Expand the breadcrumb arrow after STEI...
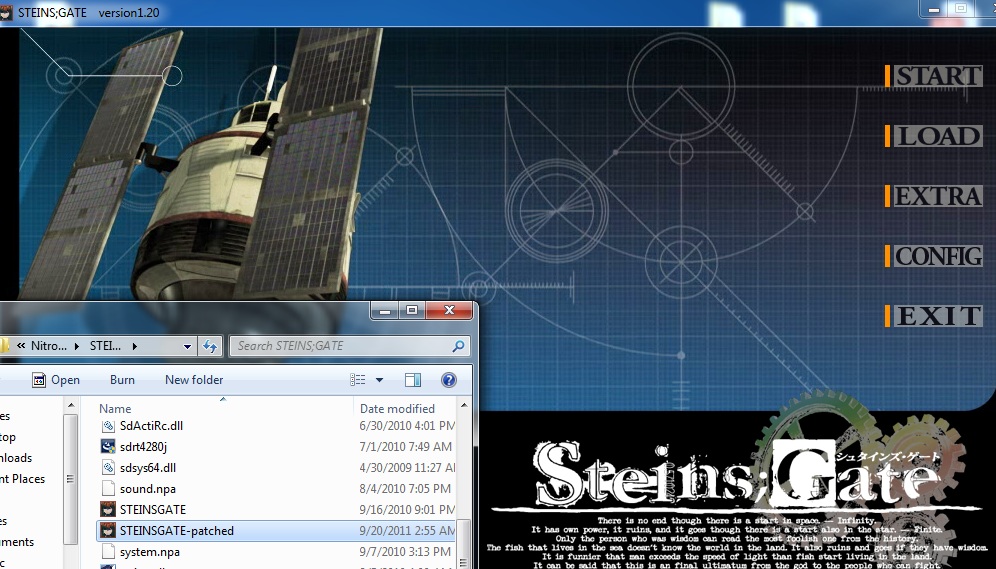Image resolution: width=996 pixels, height=569 pixels. pyautogui.click(x=134, y=346)
